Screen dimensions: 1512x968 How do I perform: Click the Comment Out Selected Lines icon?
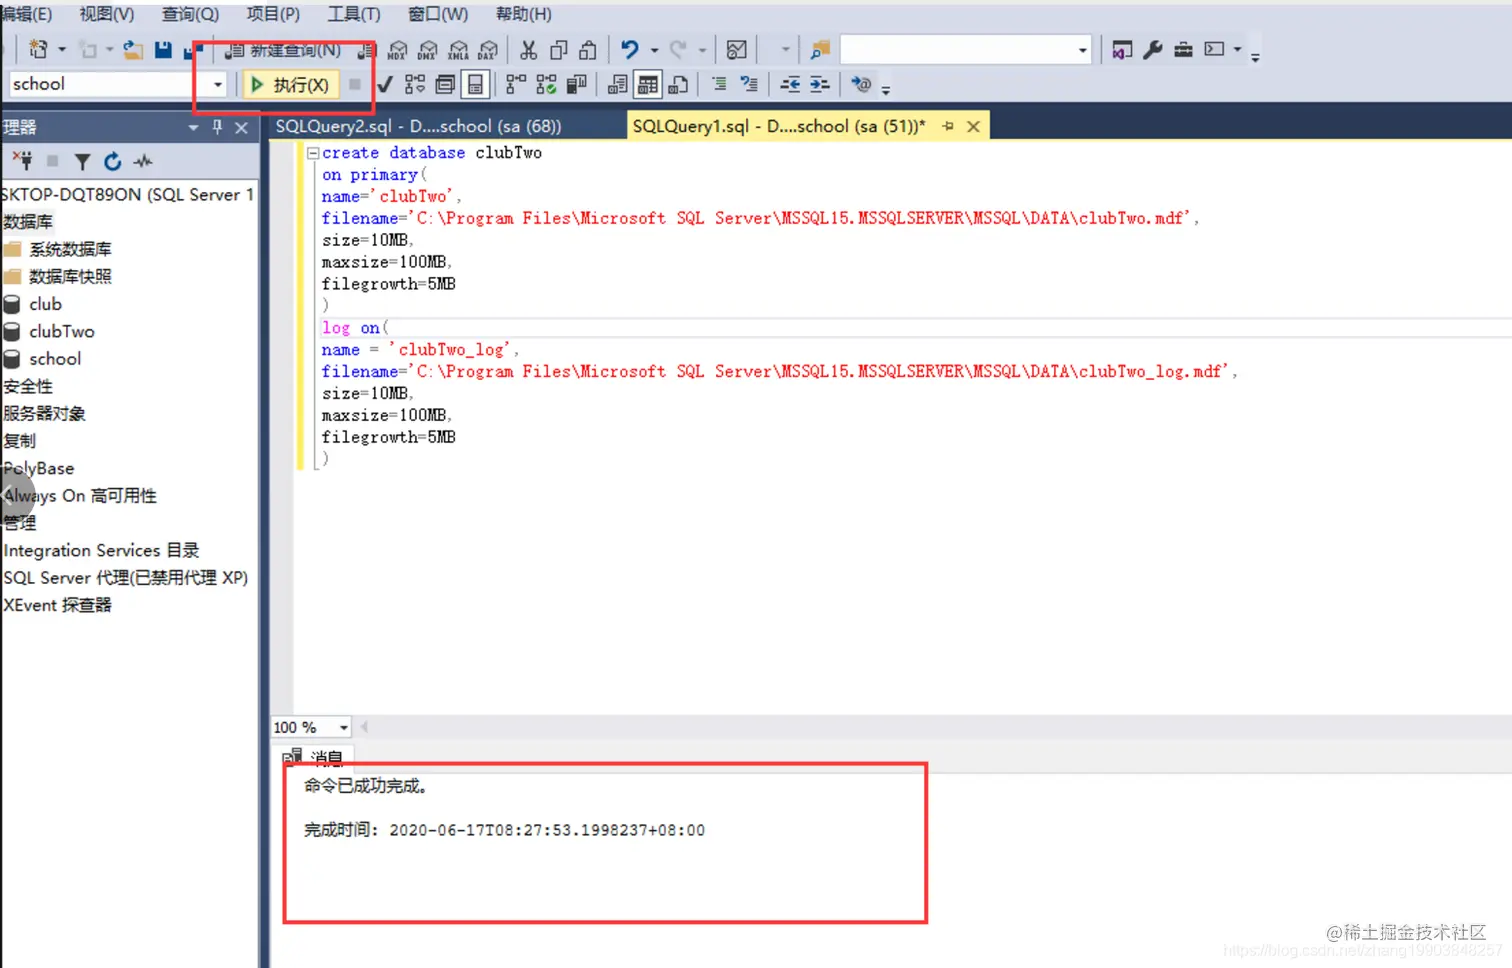pos(719,84)
